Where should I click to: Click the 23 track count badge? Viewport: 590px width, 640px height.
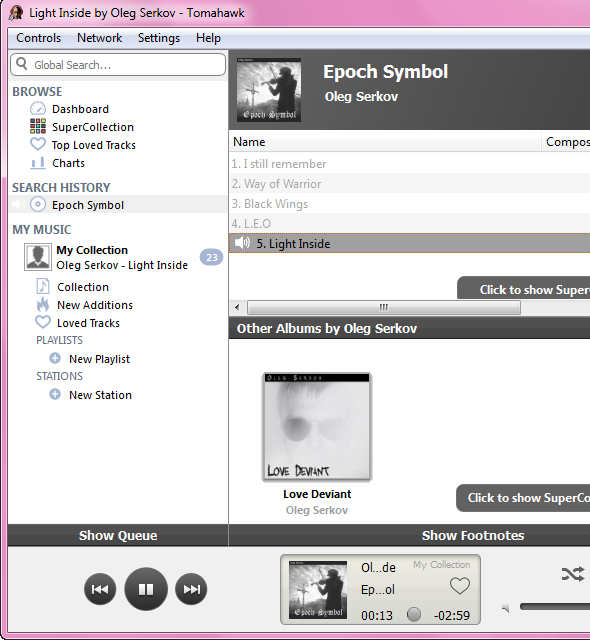point(211,257)
